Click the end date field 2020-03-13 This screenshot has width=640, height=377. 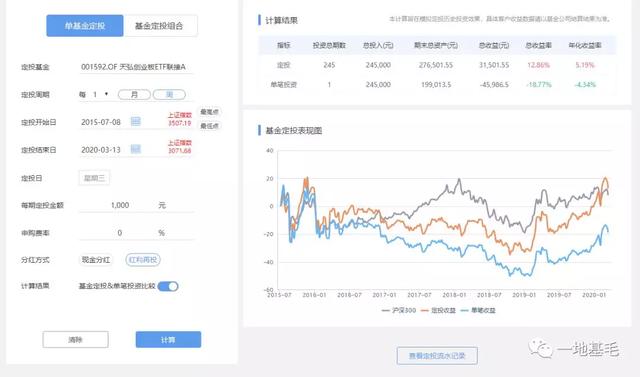(101, 150)
